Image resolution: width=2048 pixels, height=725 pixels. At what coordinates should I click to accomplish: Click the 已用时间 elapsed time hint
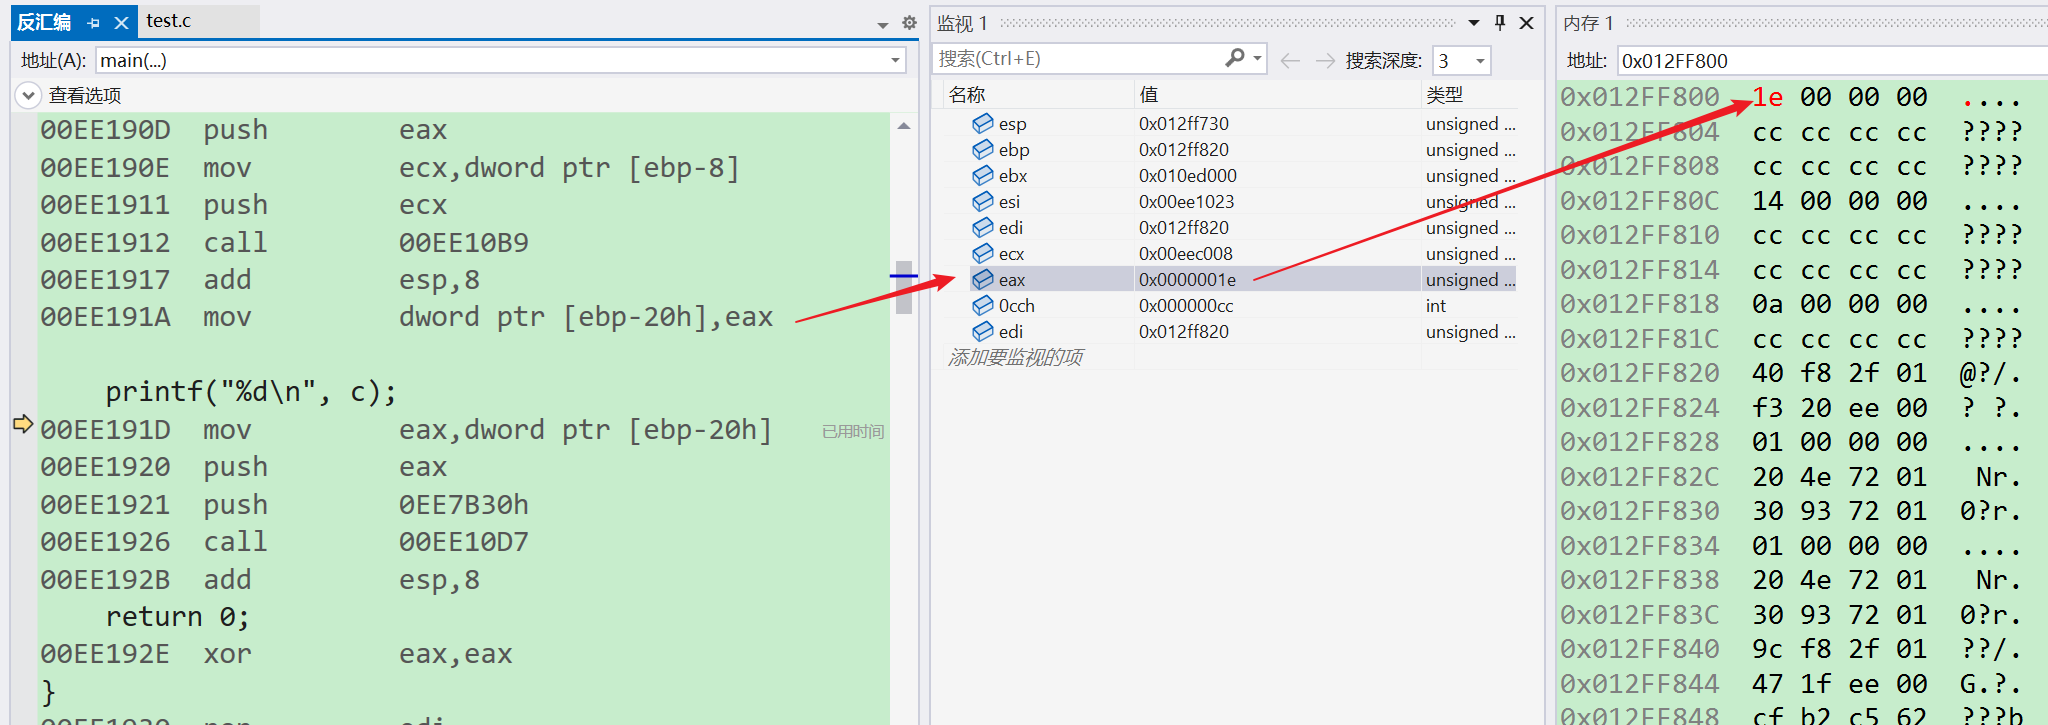tap(853, 432)
